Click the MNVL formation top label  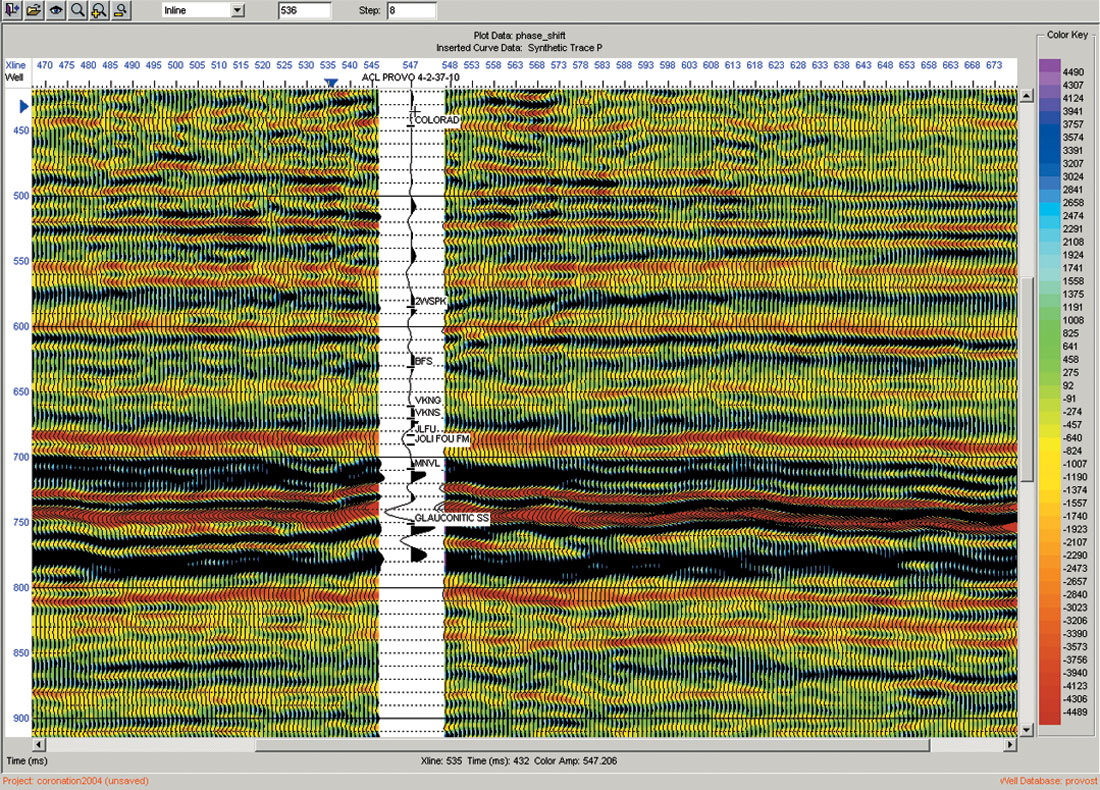click(x=427, y=464)
